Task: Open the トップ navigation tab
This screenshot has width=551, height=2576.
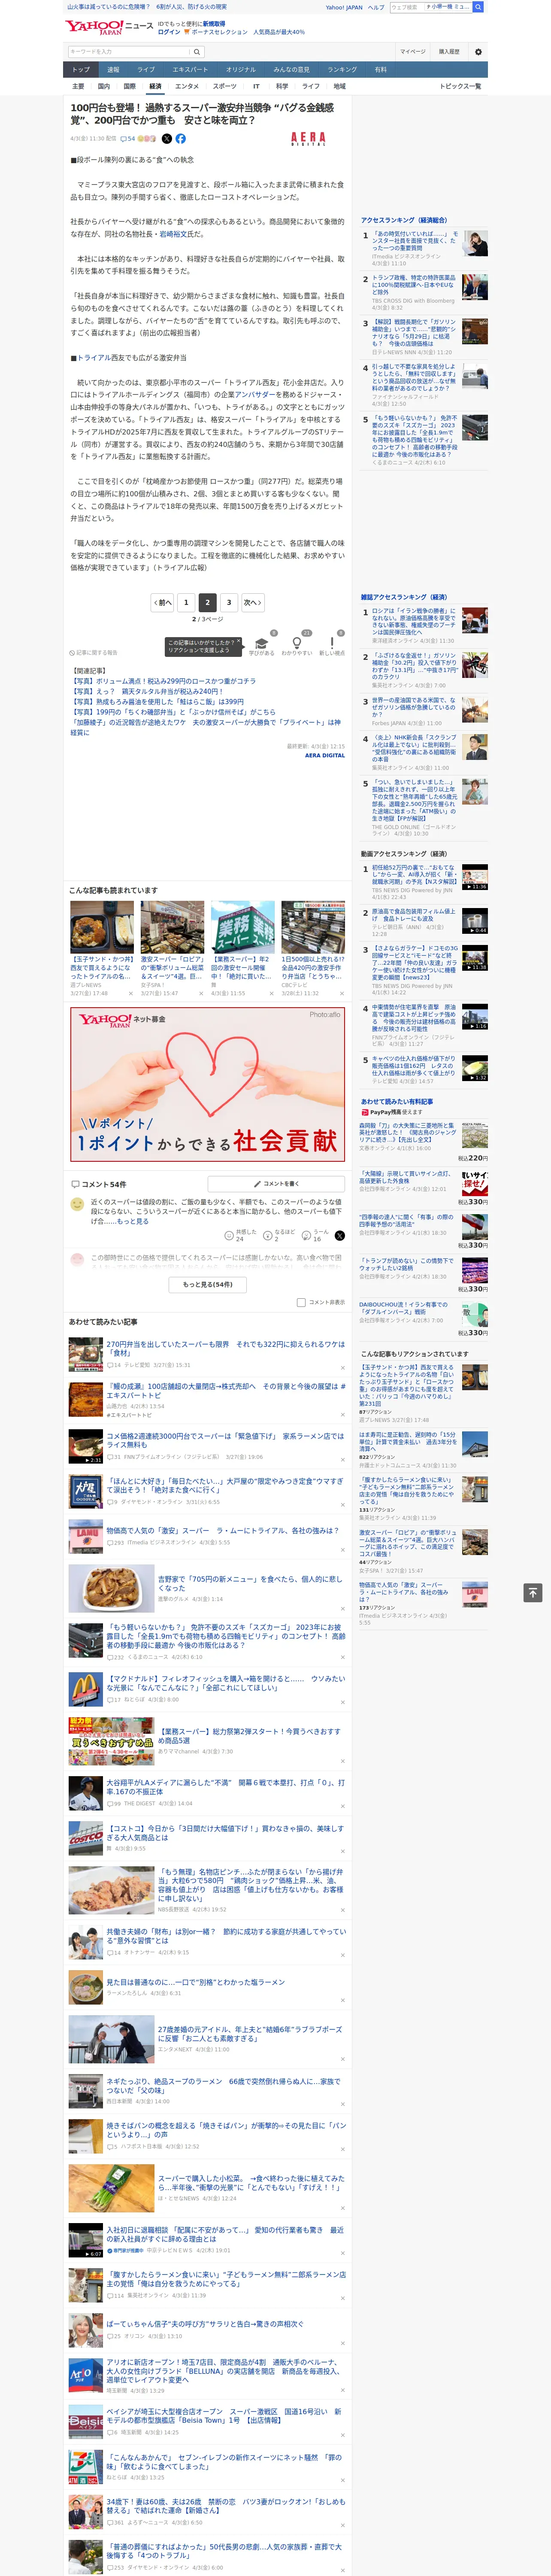Action: [81, 70]
